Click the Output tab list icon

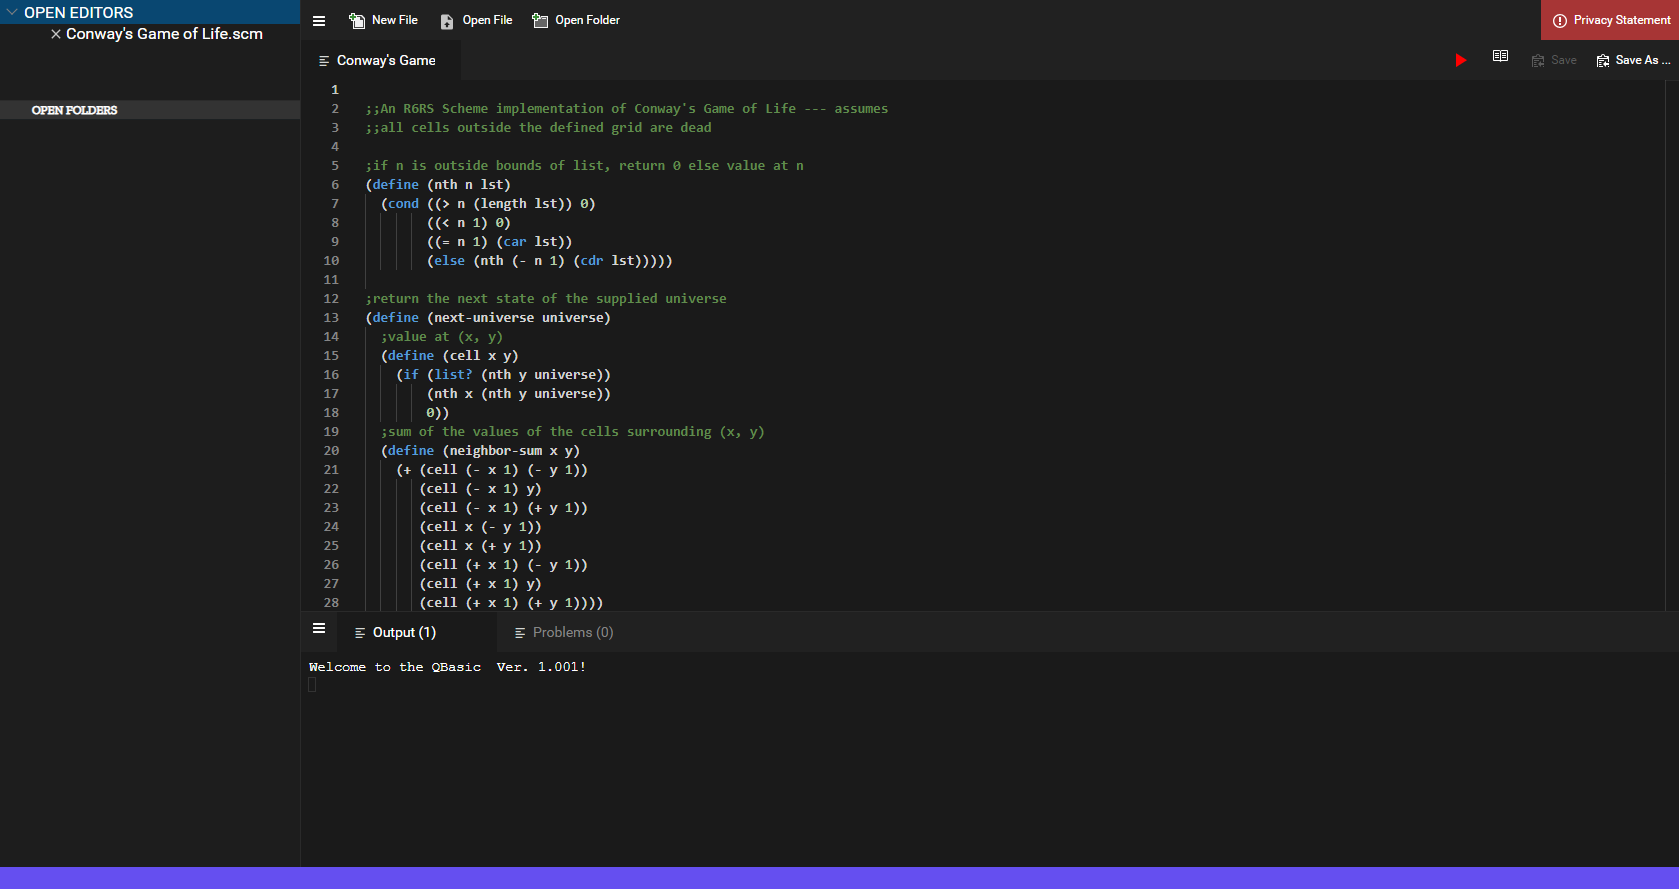(x=360, y=633)
